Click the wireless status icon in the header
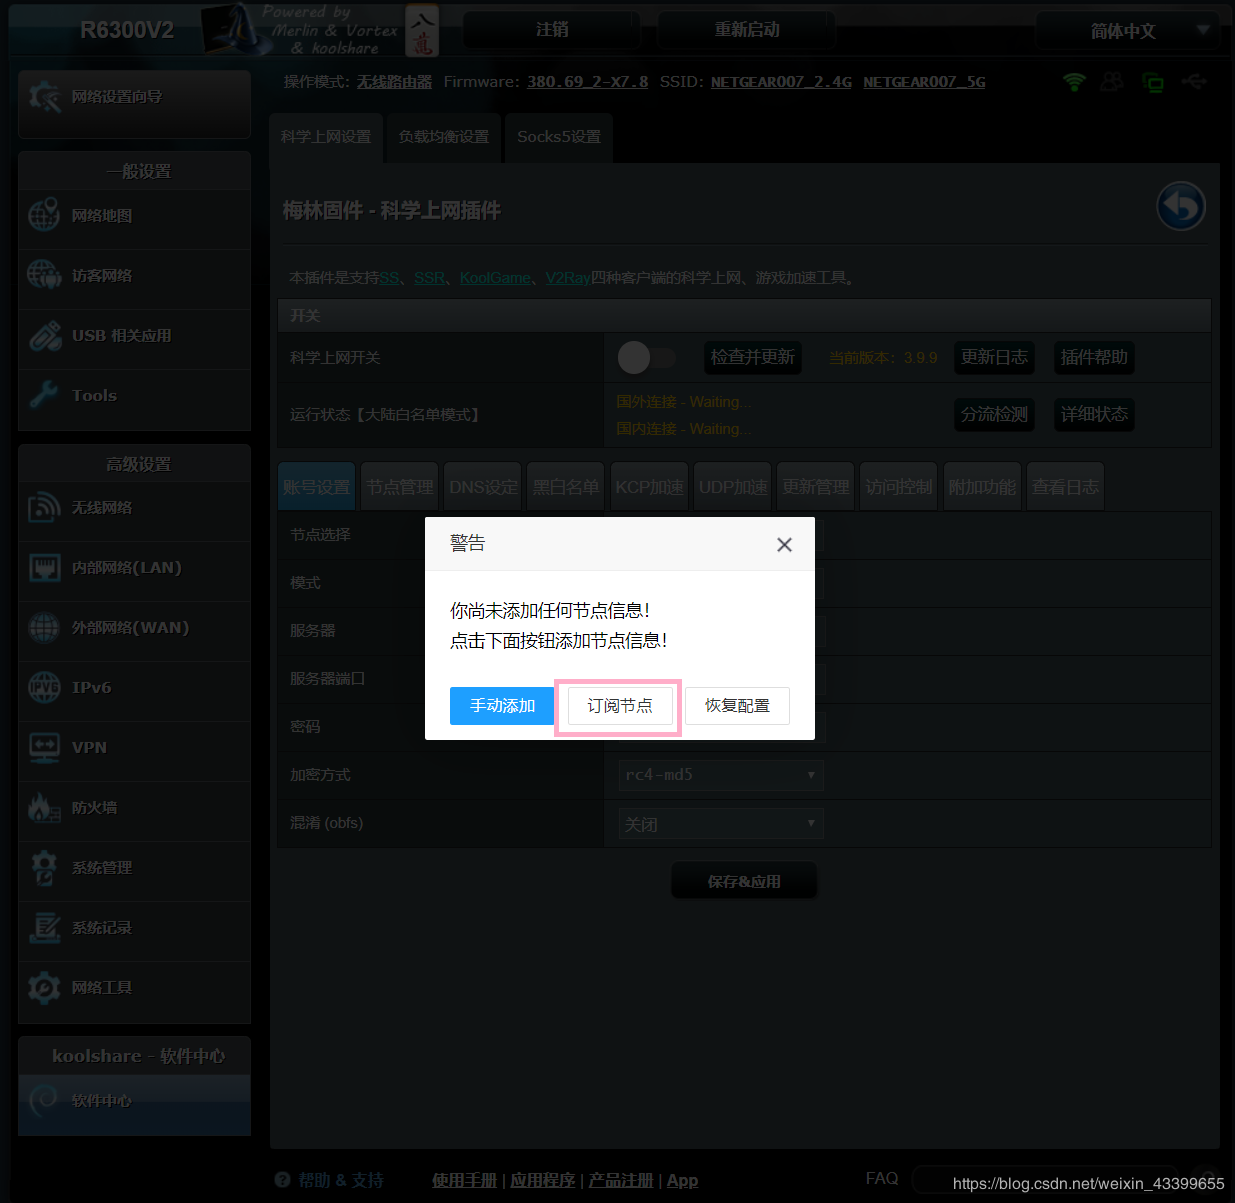Image resolution: width=1235 pixels, height=1203 pixels. [1073, 82]
